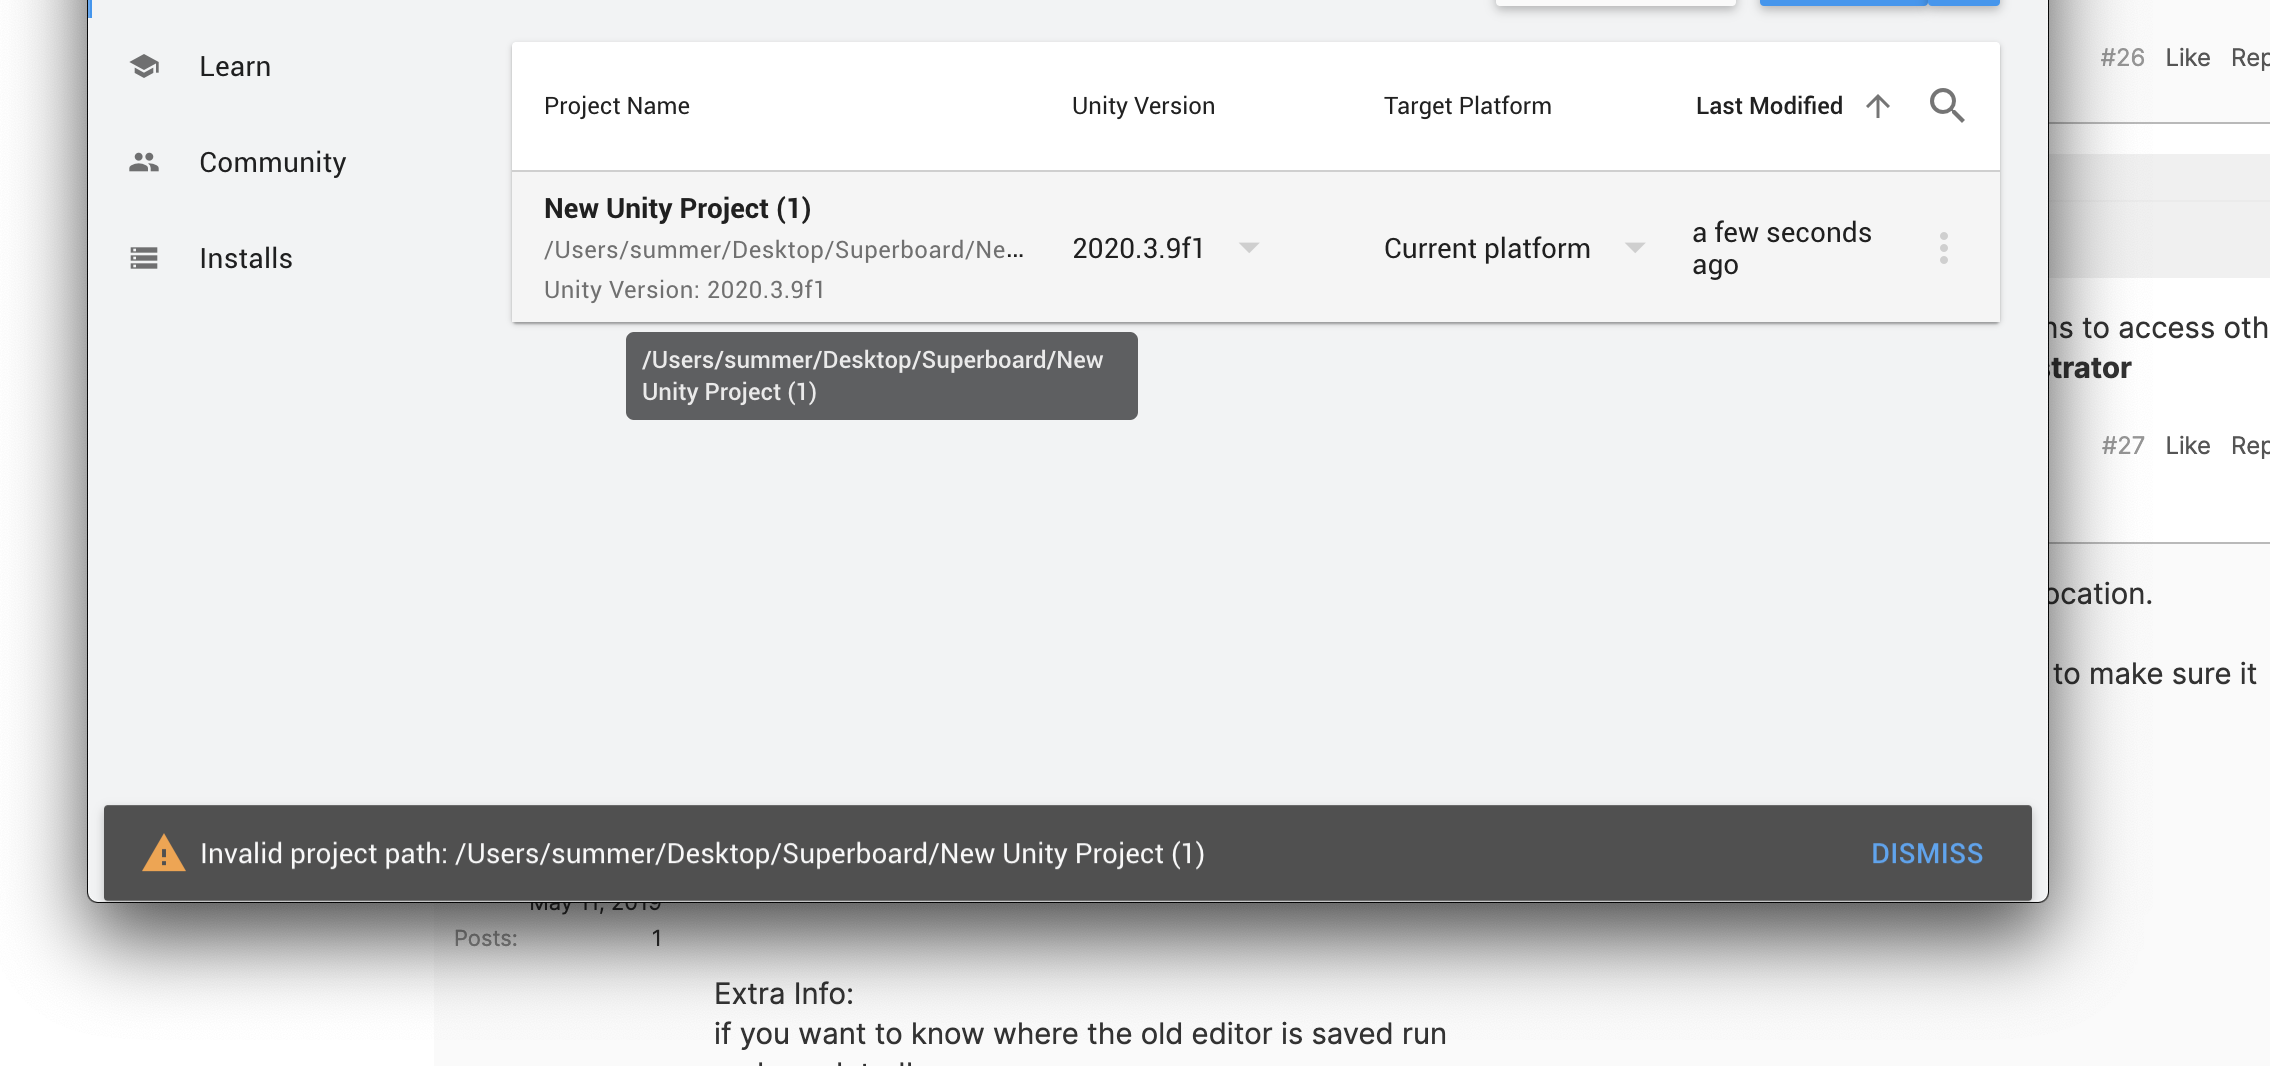Click 'a few seconds ago' modified time
The height and width of the screenshot is (1066, 2270).
coord(1782,248)
